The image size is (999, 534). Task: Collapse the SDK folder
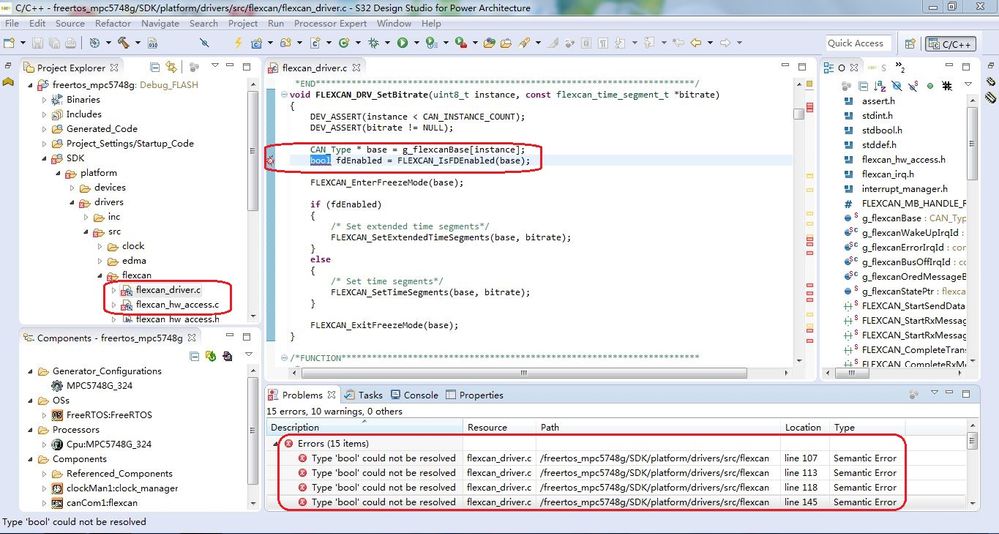point(45,158)
